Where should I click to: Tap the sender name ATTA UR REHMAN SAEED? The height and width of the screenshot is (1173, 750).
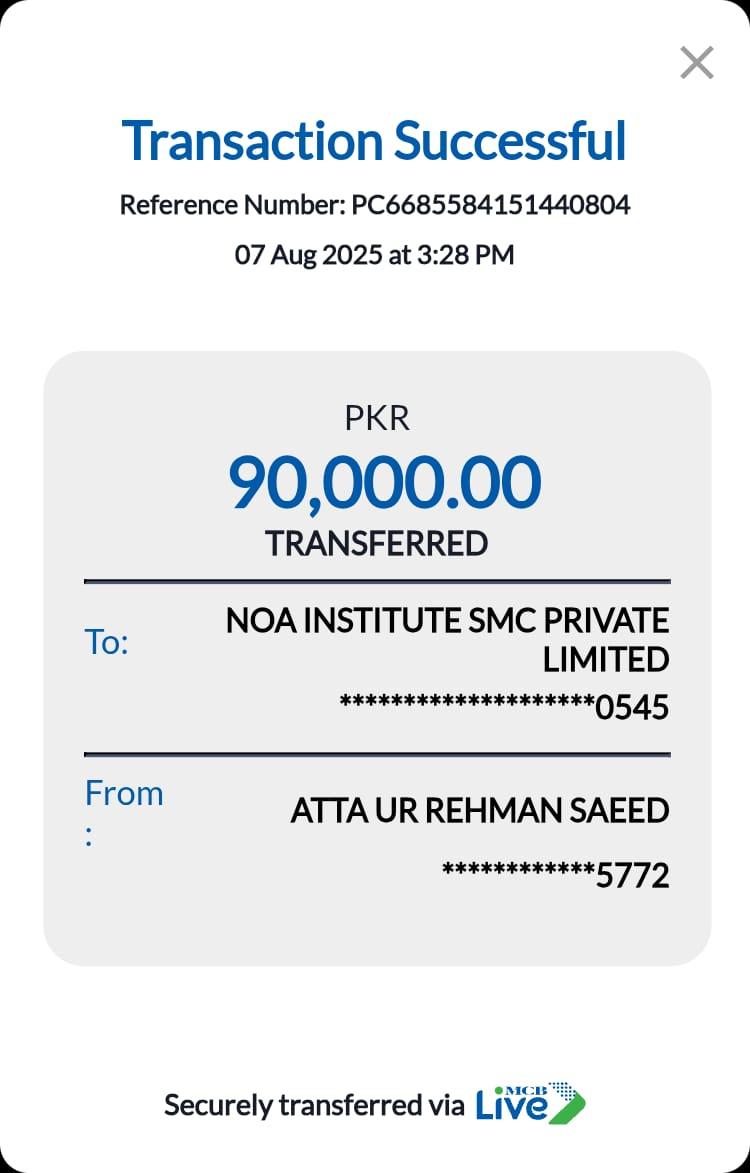479,810
